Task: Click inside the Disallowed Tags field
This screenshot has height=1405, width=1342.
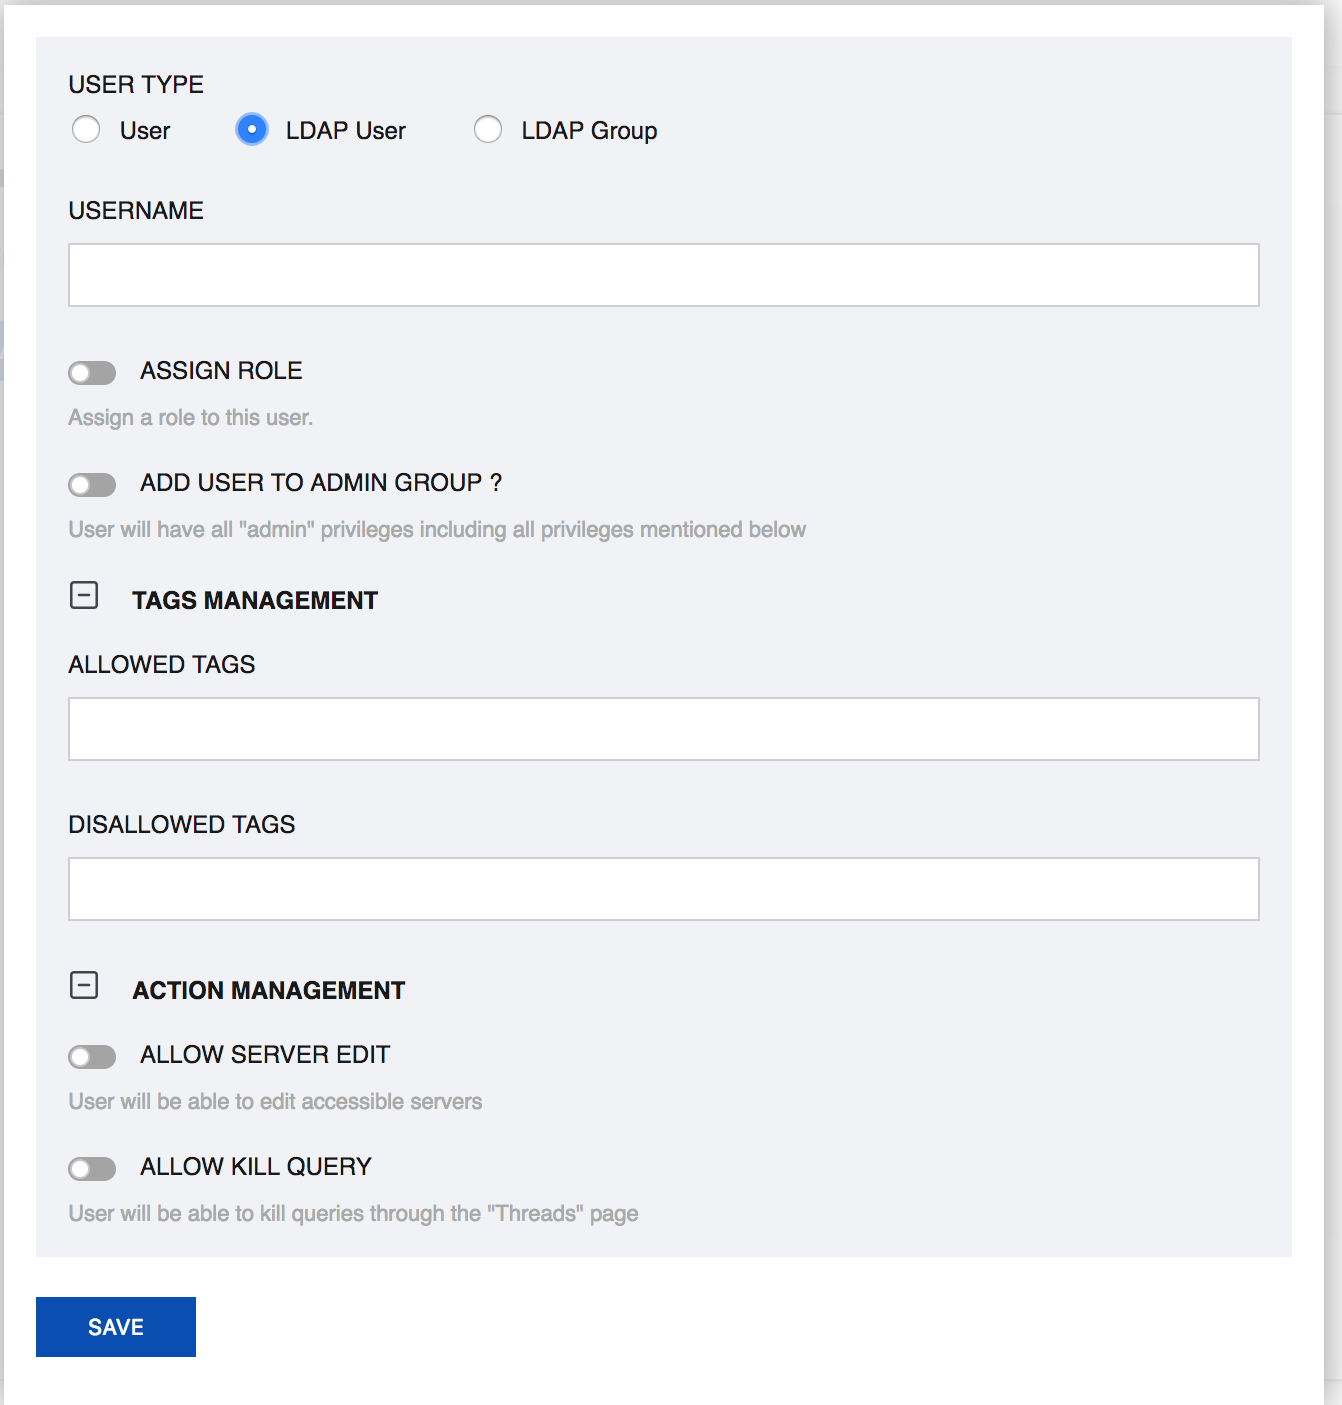Action: (x=663, y=889)
